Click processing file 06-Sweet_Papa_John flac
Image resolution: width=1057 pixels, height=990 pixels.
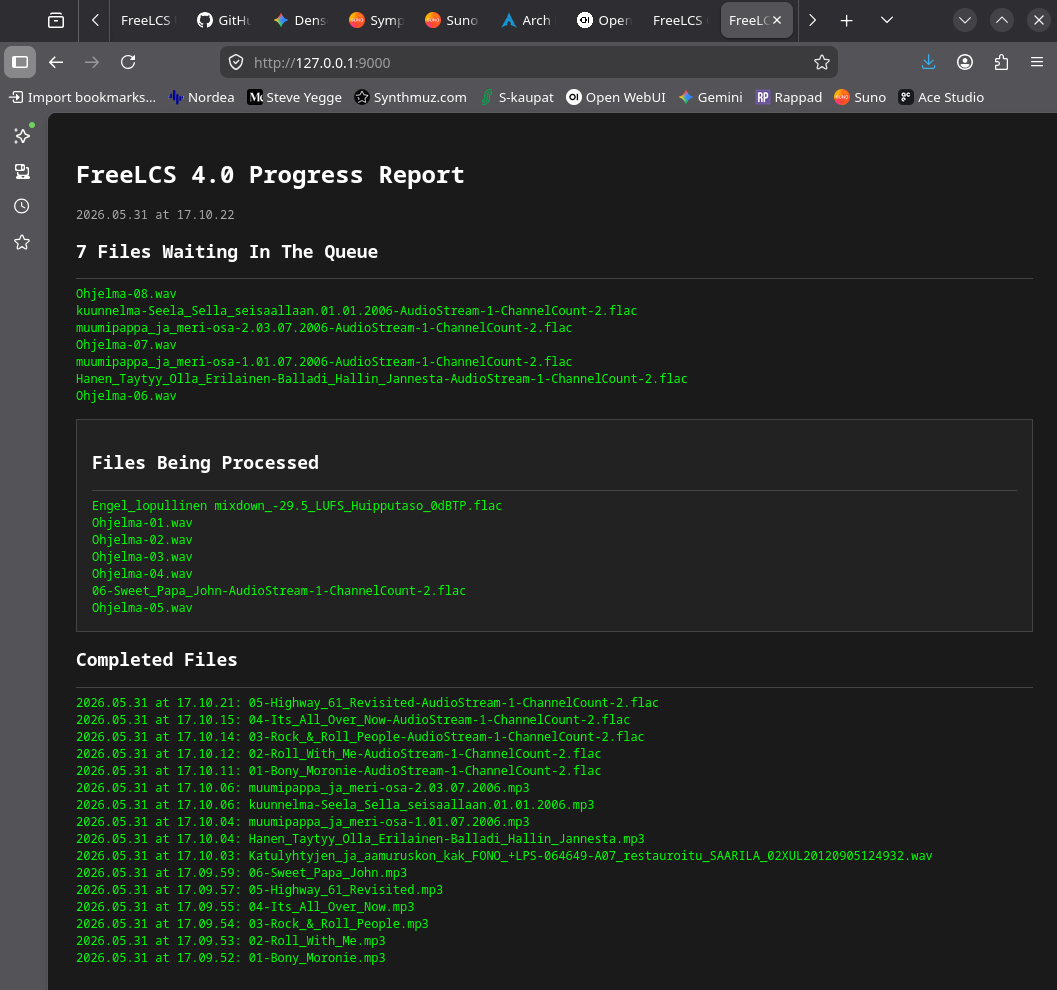tap(279, 590)
